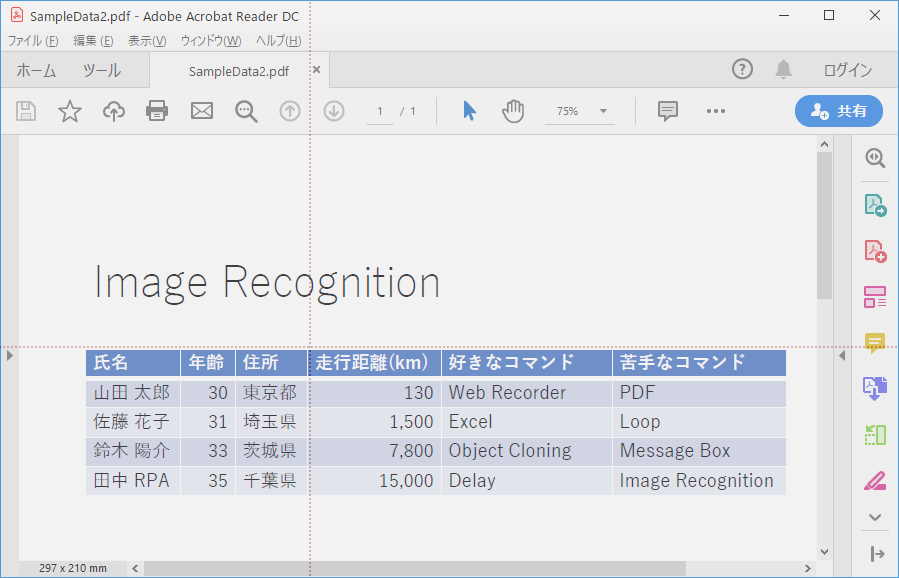The height and width of the screenshot is (578, 899).
Task: Click the 75% zoom value field
Action: click(568, 111)
